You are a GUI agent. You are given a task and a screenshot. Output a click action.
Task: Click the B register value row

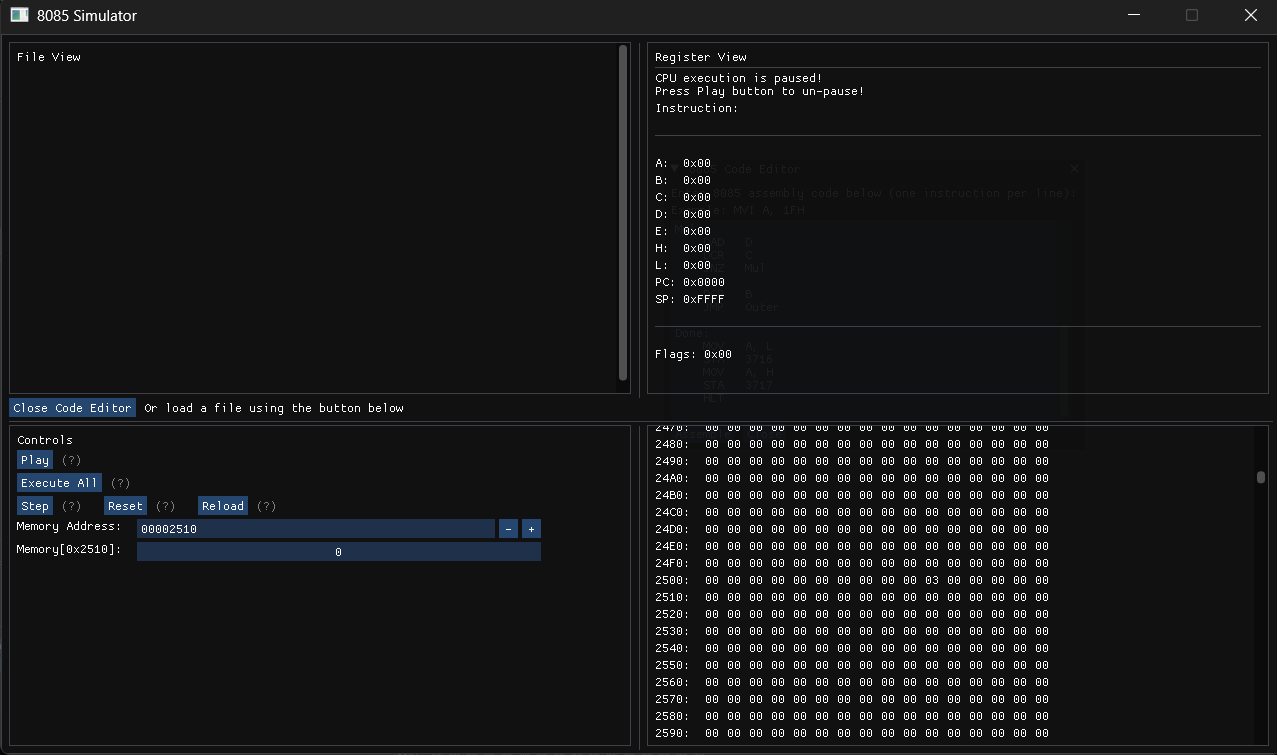pyautogui.click(x=683, y=180)
